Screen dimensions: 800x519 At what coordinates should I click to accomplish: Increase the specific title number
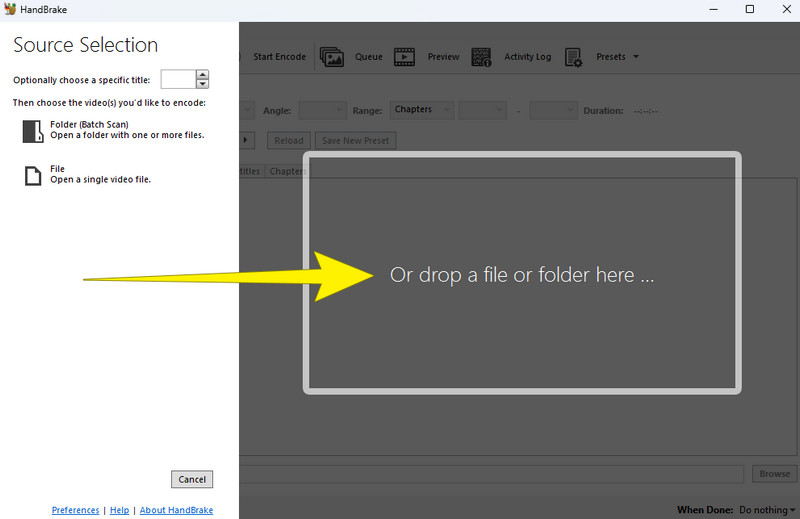click(203, 75)
